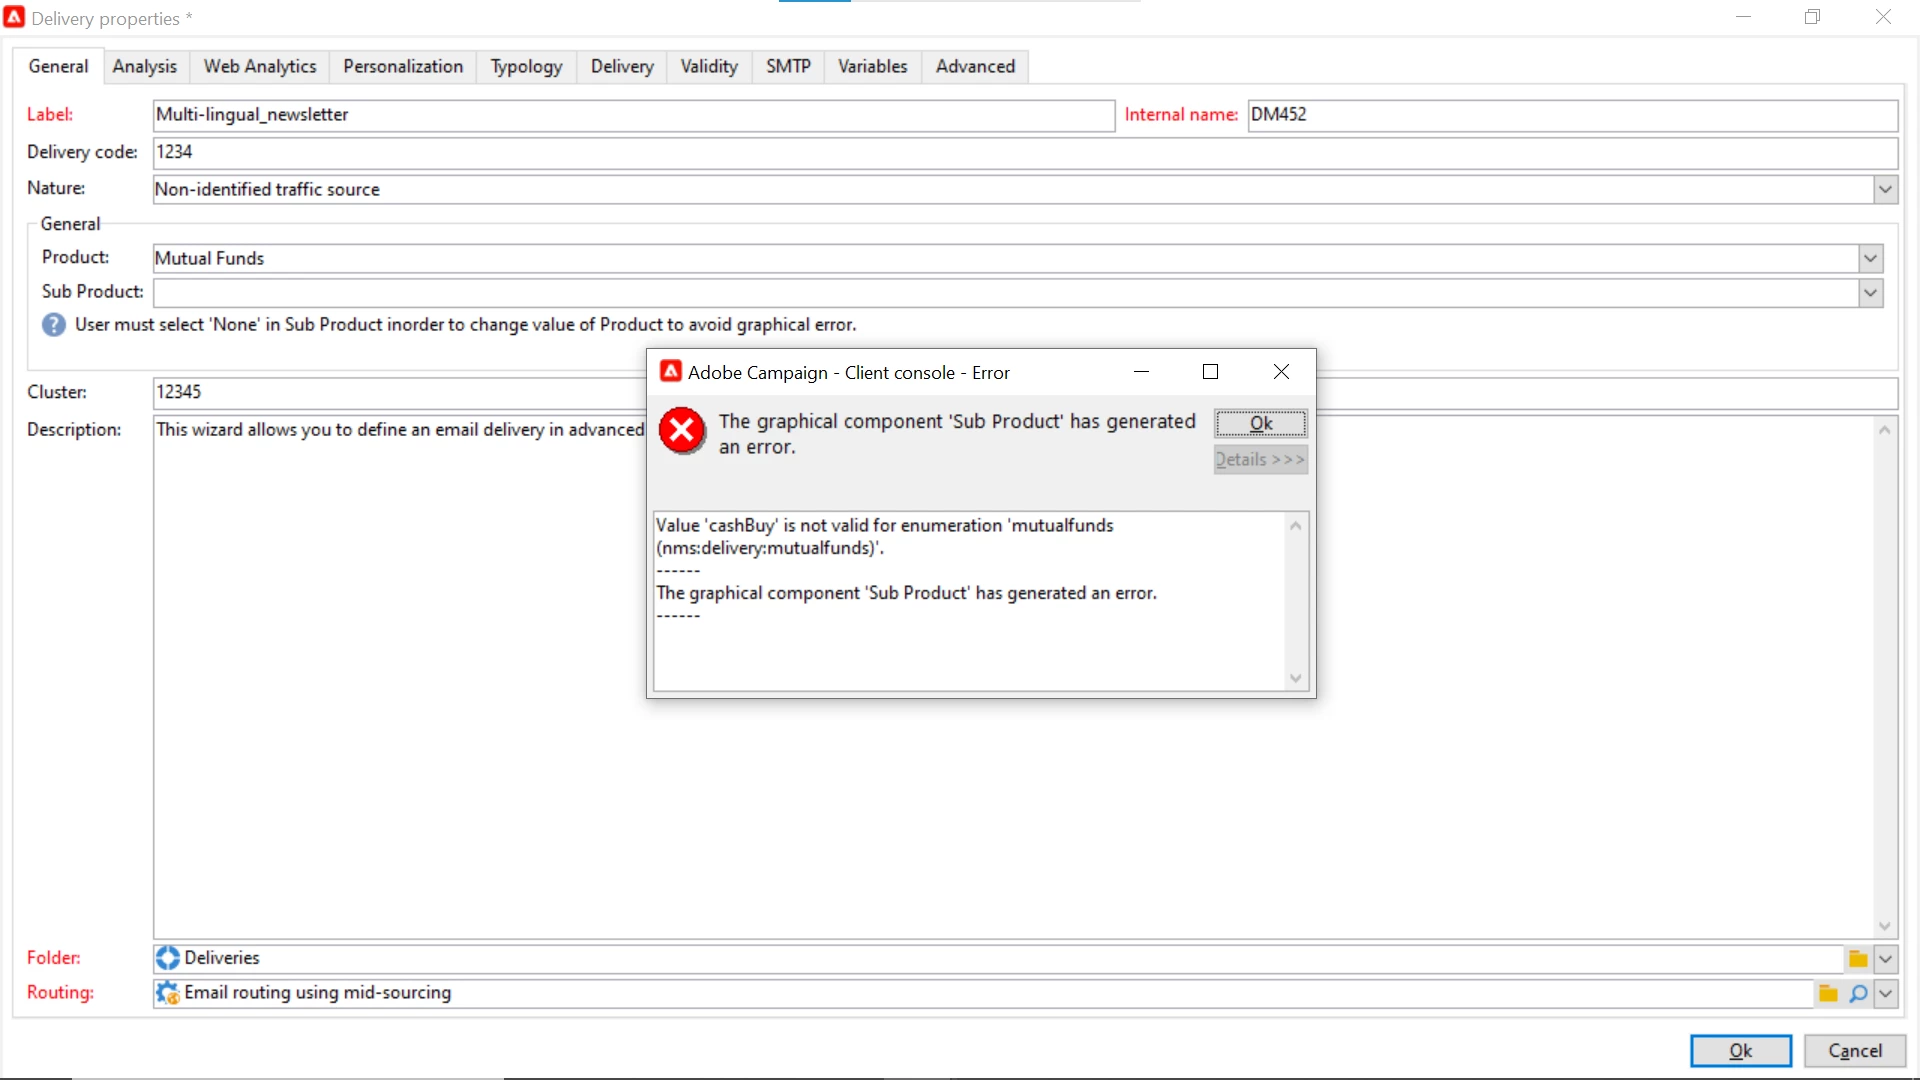Open the Product dropdown list
The image size is (1920, 1080).
coord(1870,259)
